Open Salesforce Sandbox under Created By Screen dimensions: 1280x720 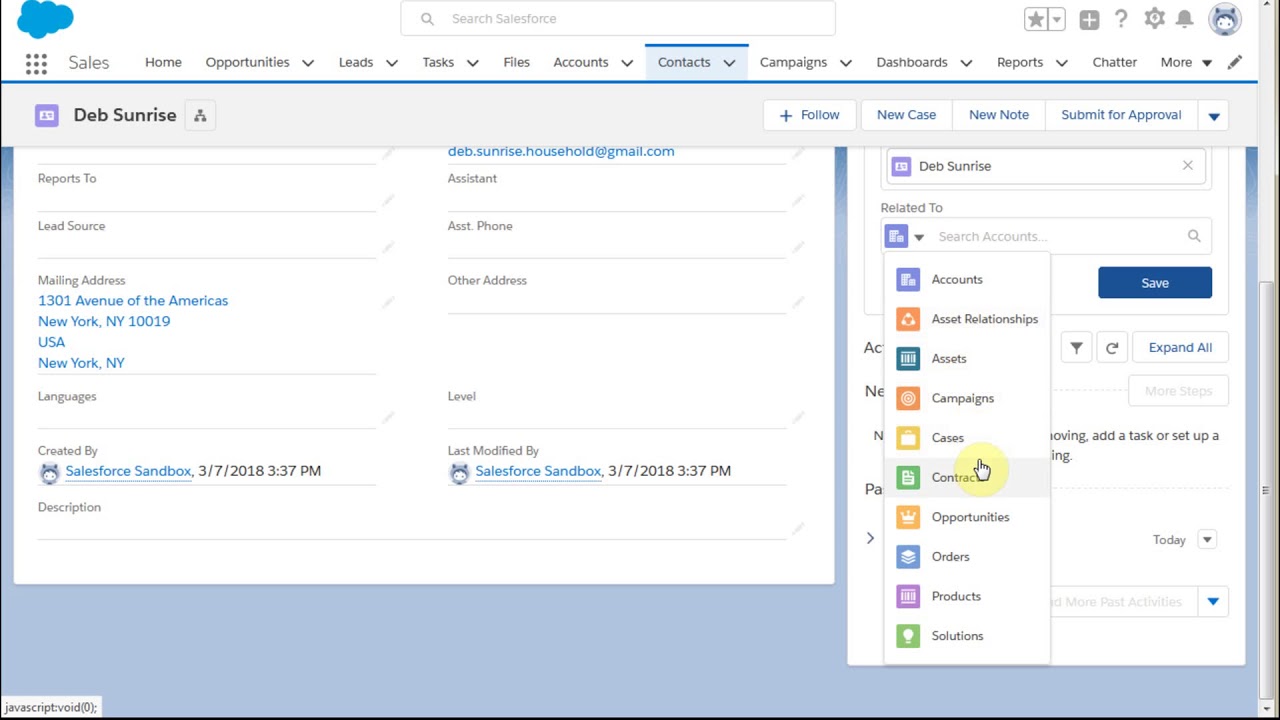point(128,470)
